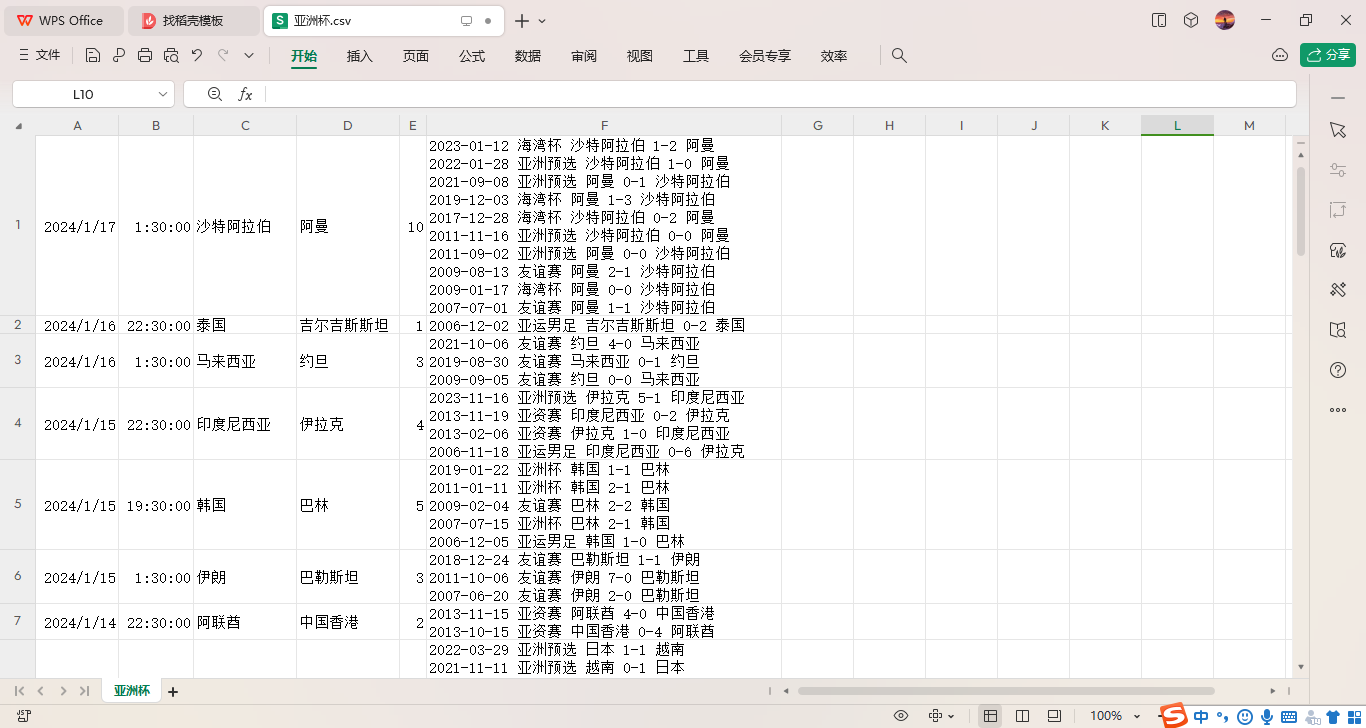Click the fx insert function icon
The image size is (1366, 728).
(x=245, y=94)
